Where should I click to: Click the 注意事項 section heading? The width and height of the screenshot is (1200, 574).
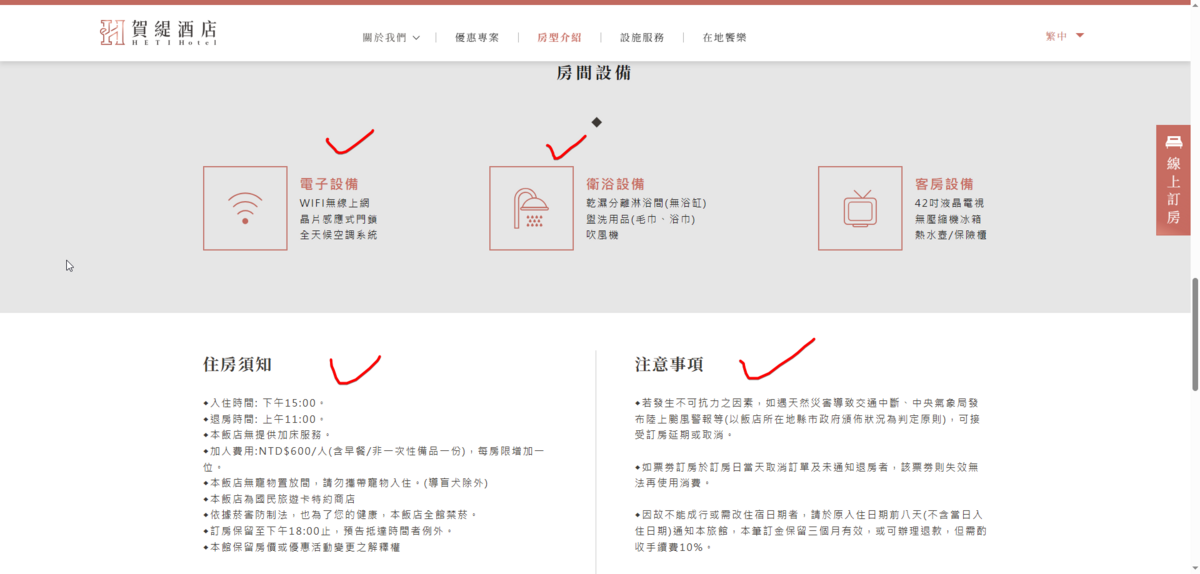point(669,364)
